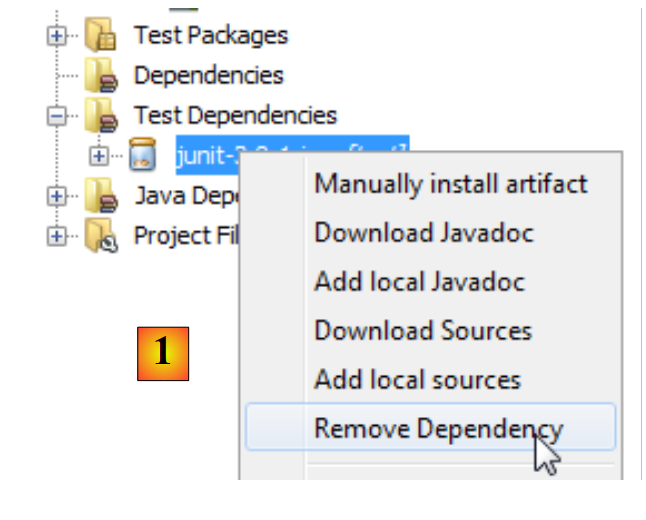646x520 pixels.
Task: Select Download Javadoc from context menu
Action: 424,233
